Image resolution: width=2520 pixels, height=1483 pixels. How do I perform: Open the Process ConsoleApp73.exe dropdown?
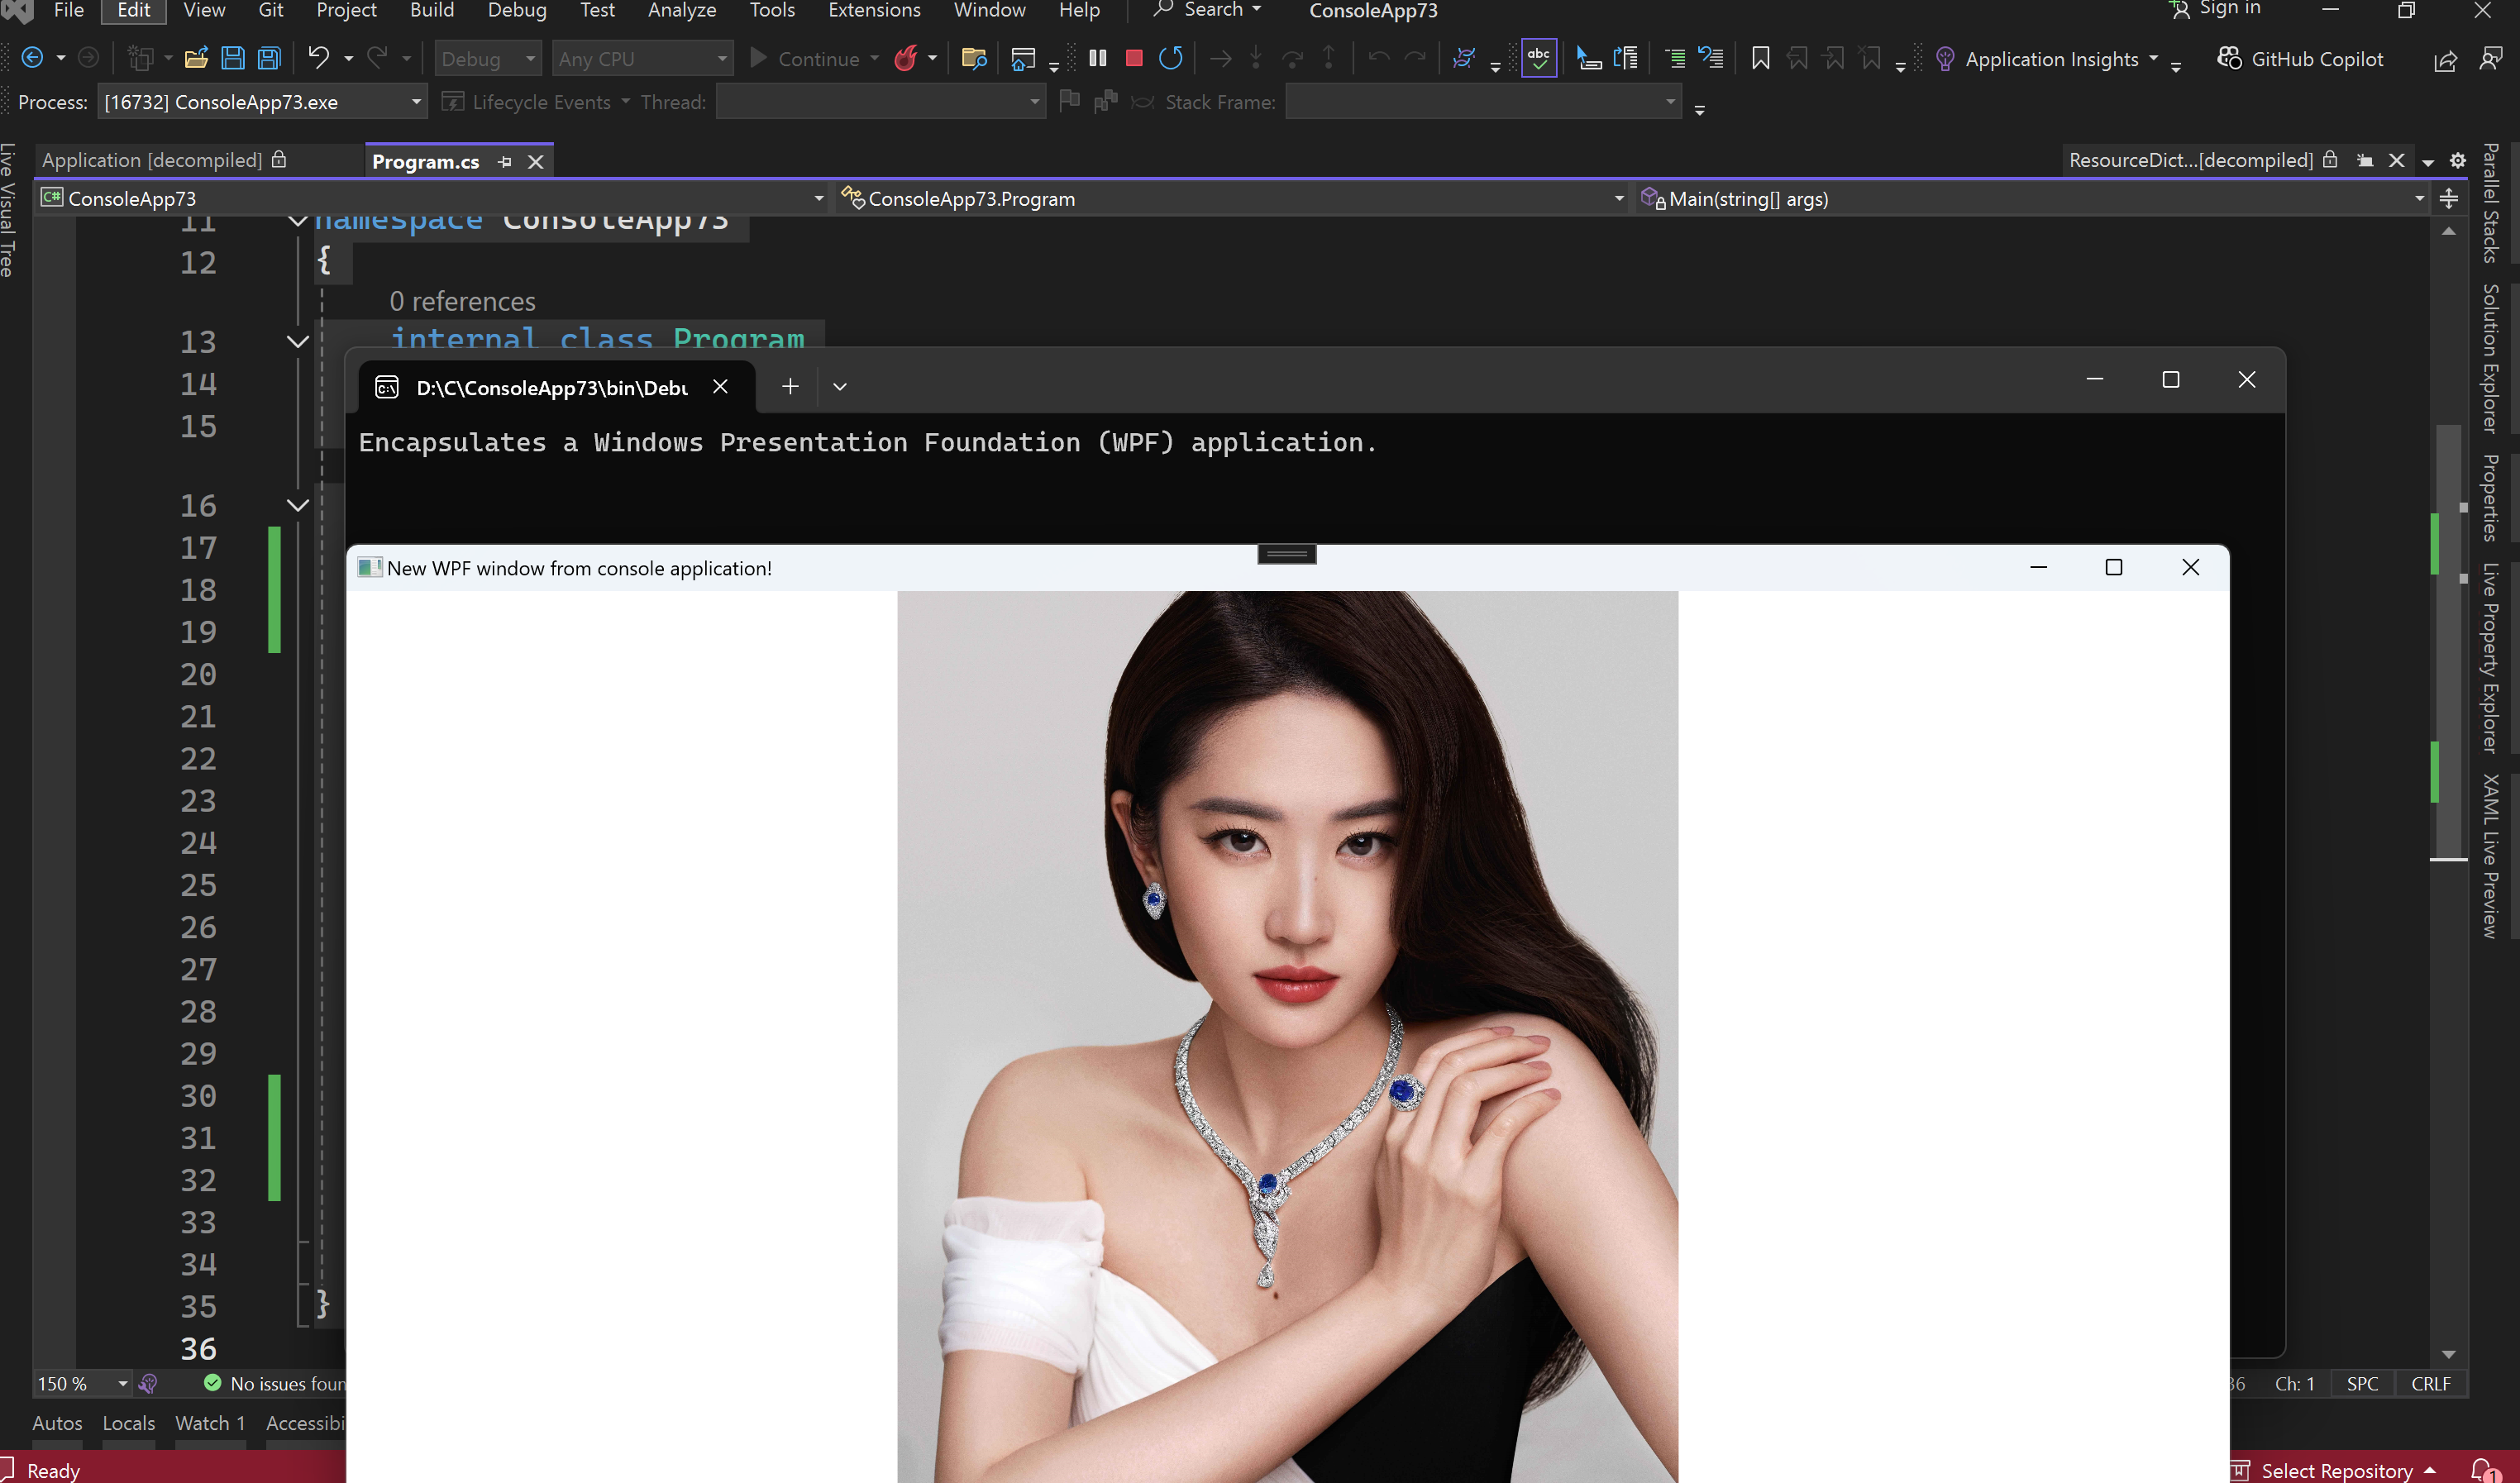tap(416, 102)
